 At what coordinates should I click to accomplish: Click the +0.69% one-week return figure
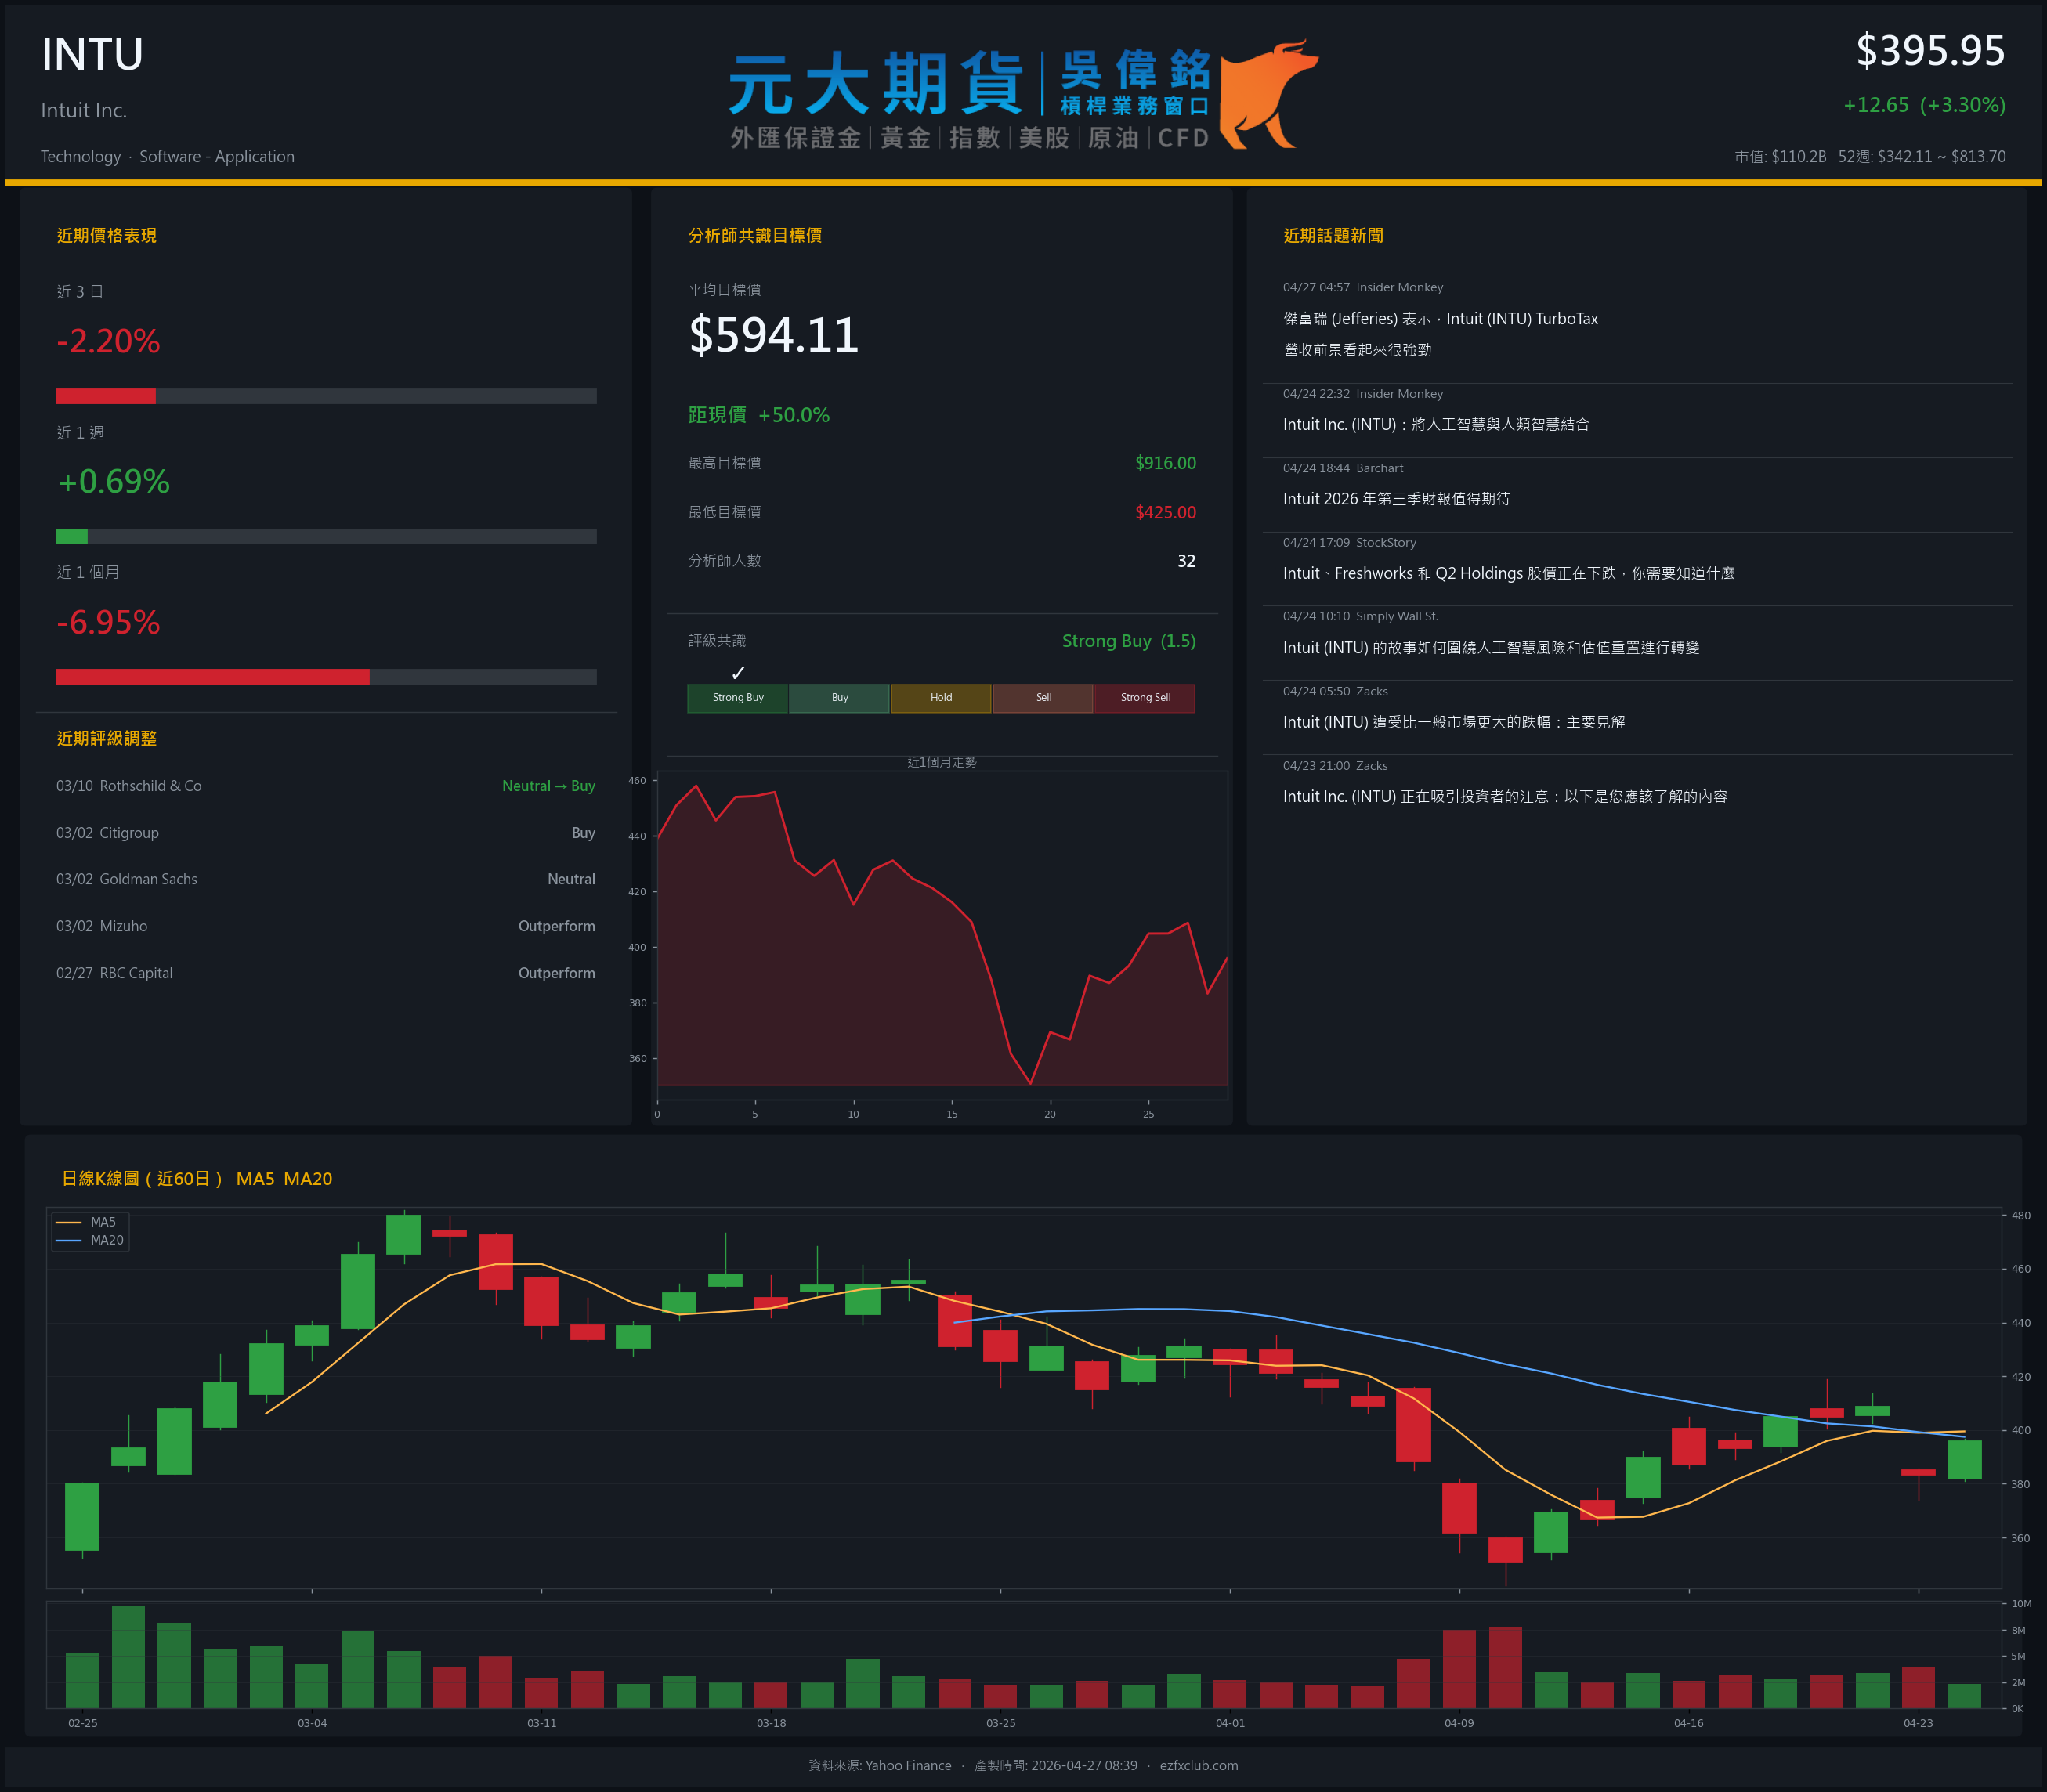coord(114,481)
